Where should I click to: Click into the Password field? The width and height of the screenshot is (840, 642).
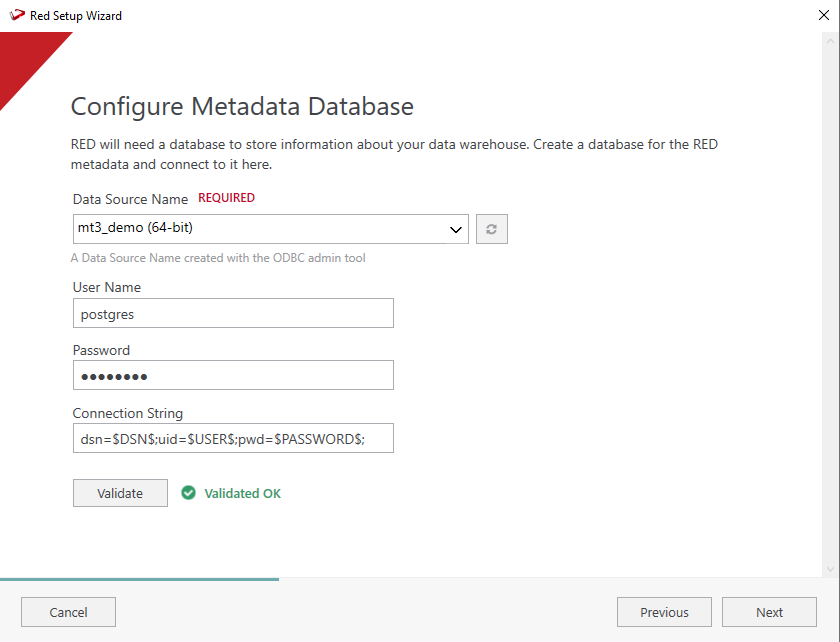coord(233,375)
